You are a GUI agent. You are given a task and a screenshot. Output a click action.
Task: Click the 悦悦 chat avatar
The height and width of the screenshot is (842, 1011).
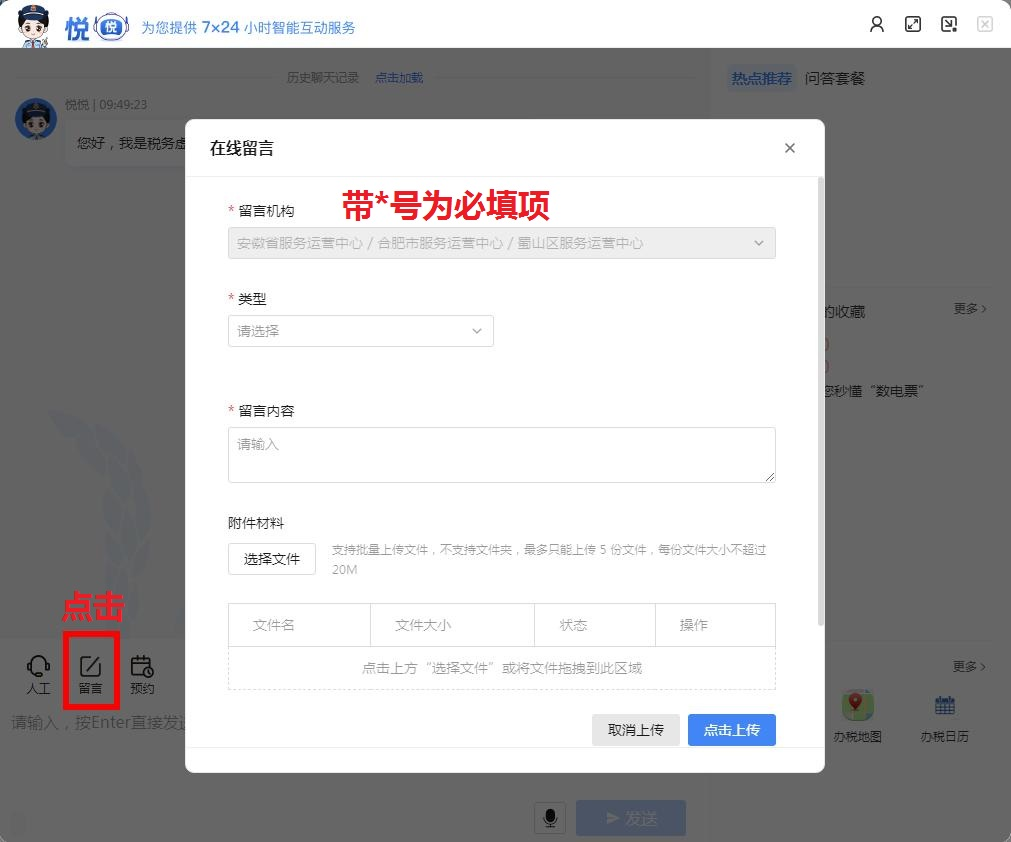36,119
